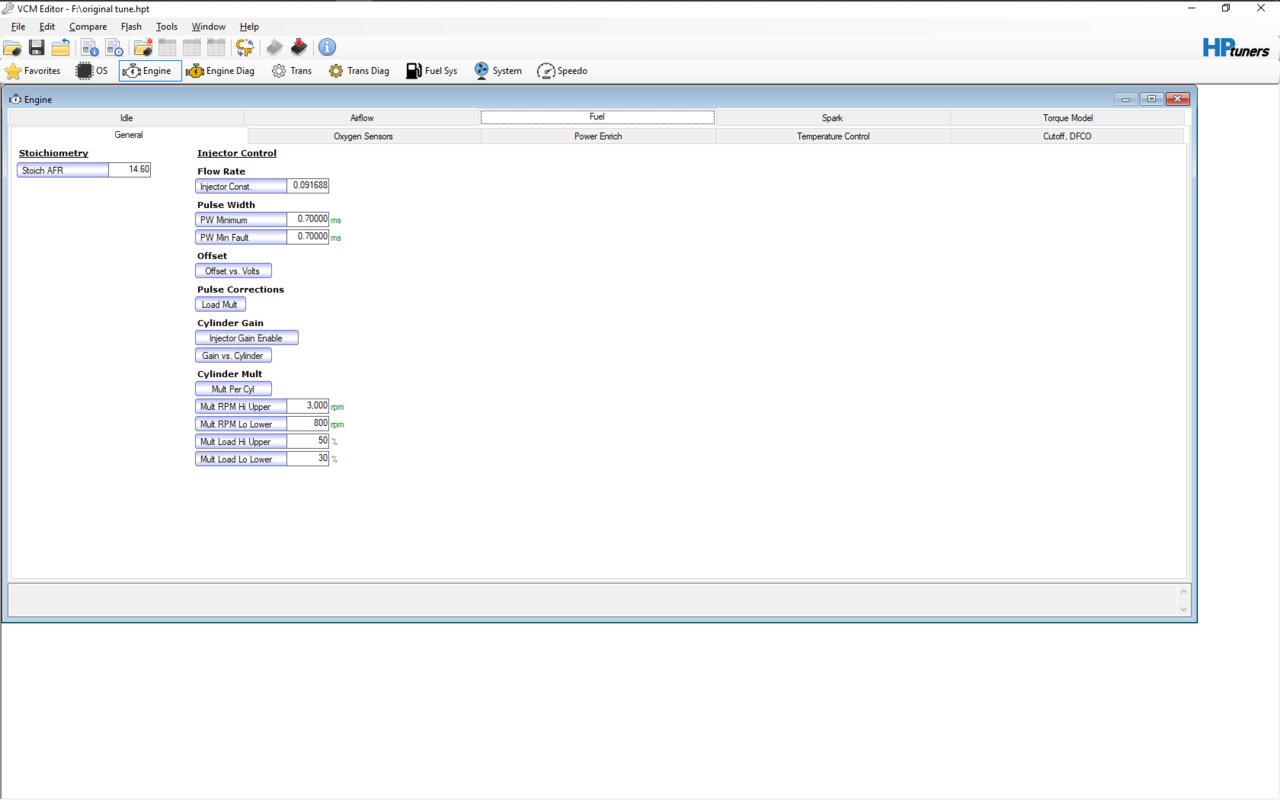Click the Mult RPM Hi Upper value field
Viewport: 1280px width, 800px height.
click(308, 406)
